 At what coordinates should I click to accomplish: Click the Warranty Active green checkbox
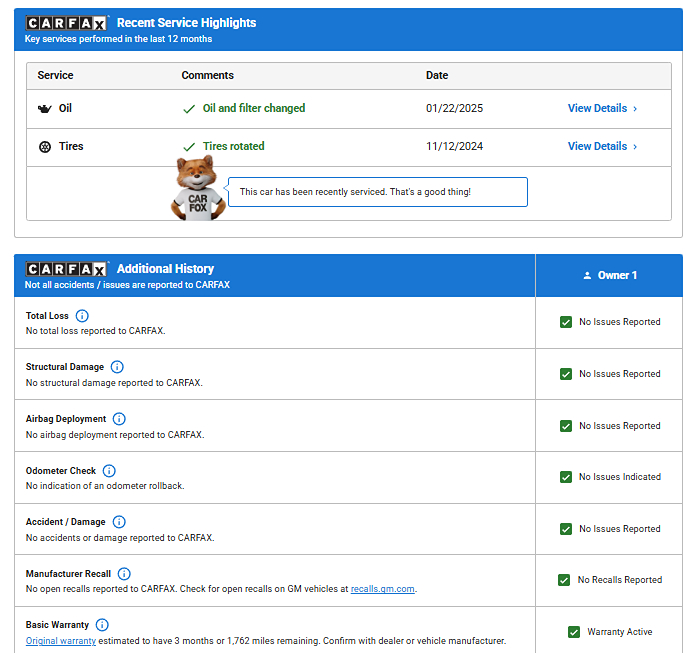(x=574, y=632)
